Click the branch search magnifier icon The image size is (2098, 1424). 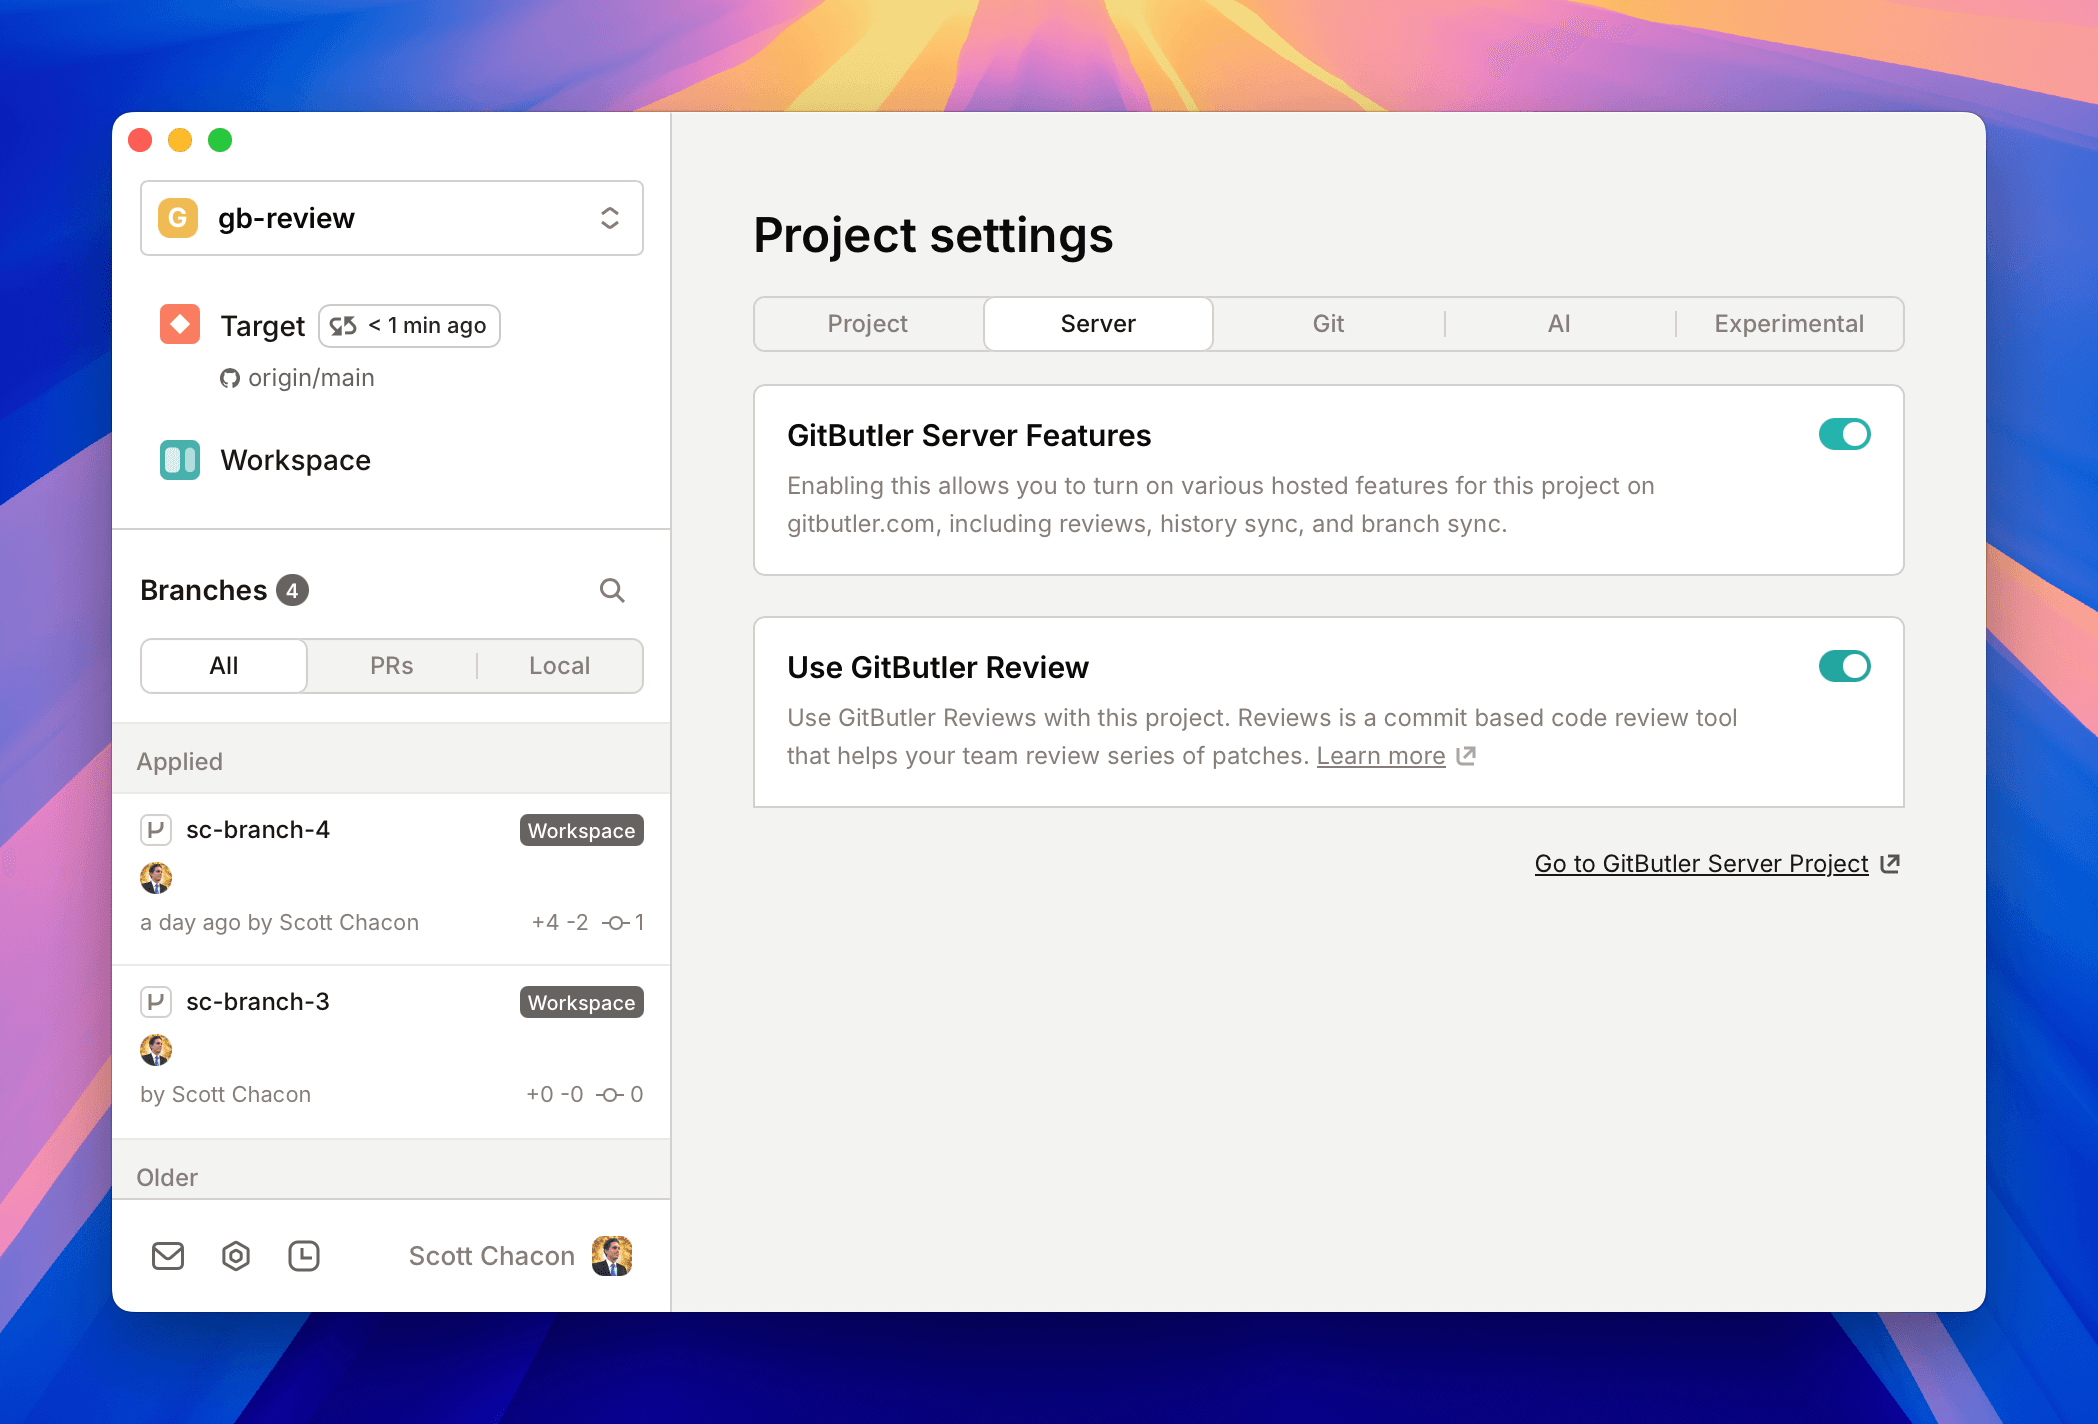[x=612, y=590]
